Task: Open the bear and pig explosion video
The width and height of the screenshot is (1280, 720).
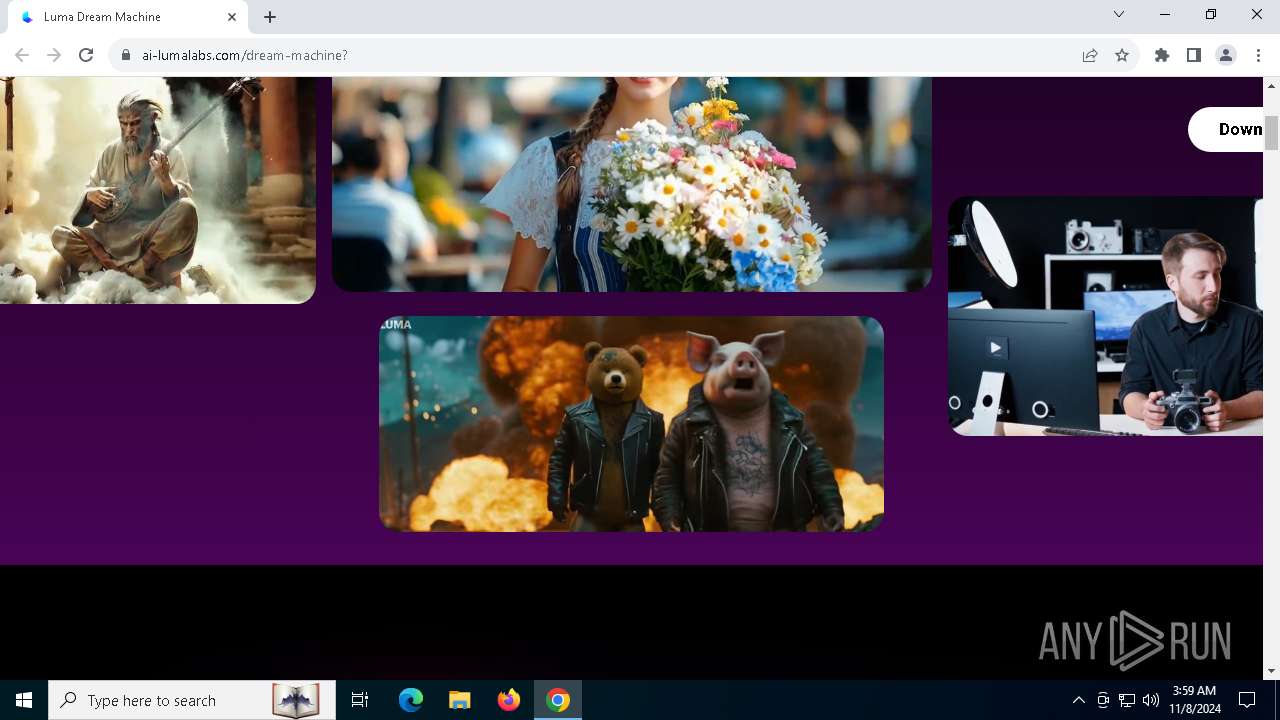Action: (631, 424)
